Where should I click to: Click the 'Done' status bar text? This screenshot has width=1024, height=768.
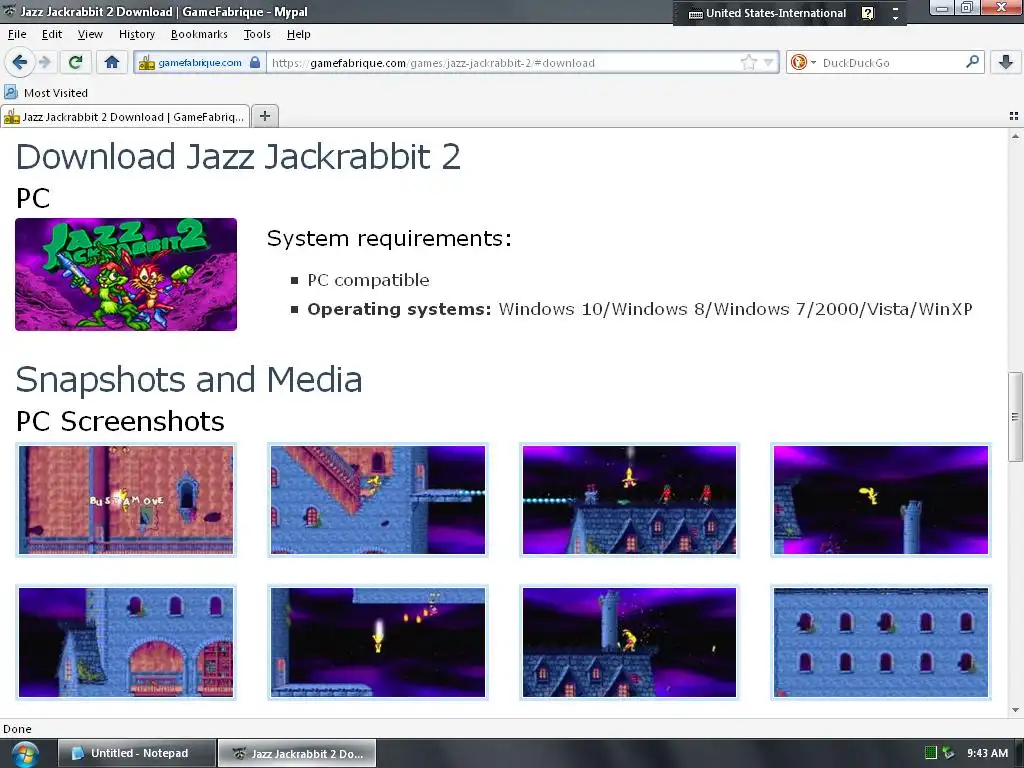[17, 729]
